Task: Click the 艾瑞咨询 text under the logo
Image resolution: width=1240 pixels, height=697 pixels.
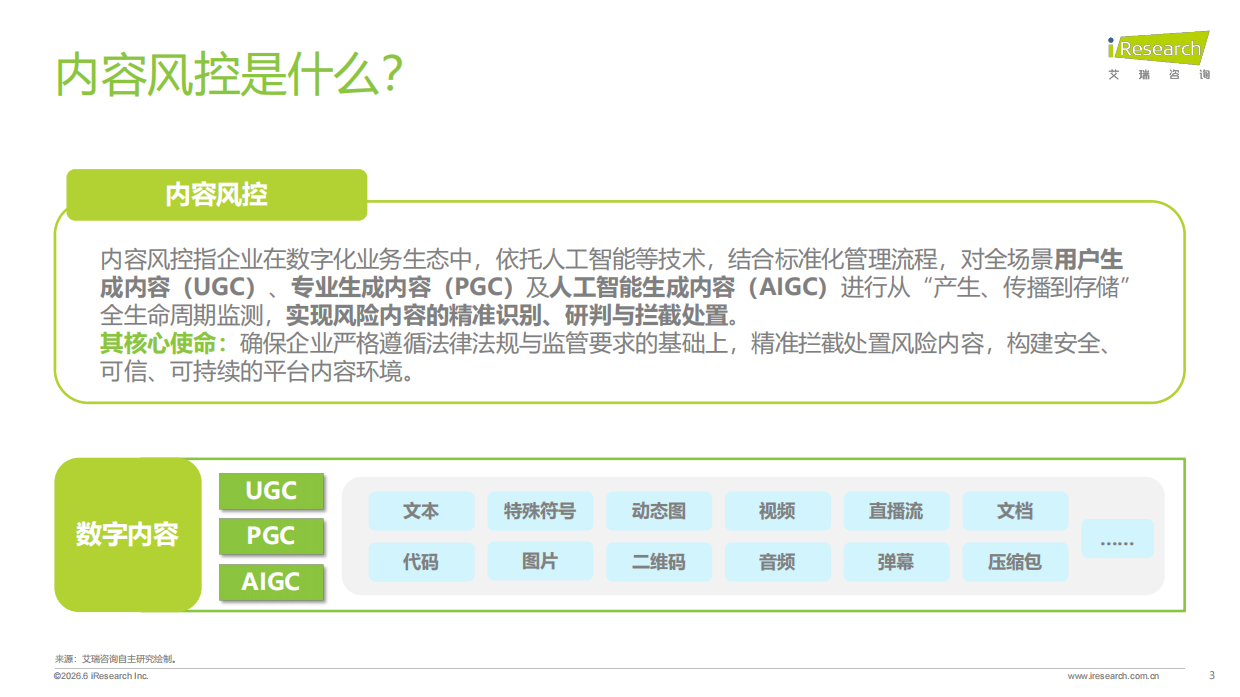Action: coord(1159,76)
